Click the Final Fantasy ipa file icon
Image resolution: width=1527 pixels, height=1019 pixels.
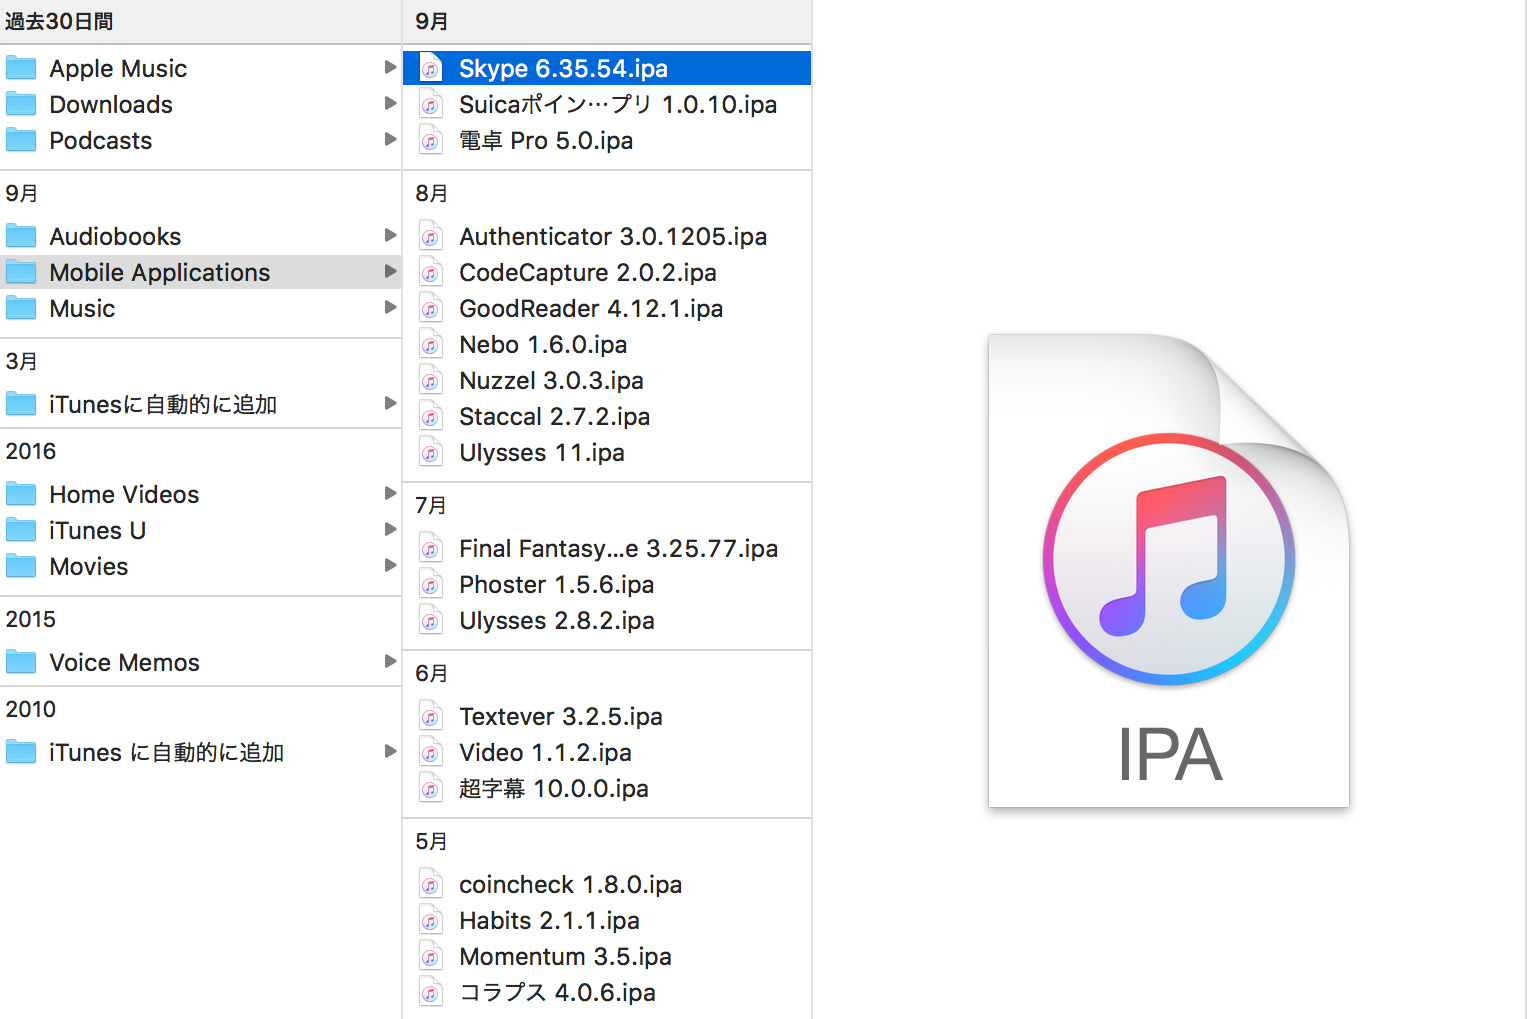(430, 548)
